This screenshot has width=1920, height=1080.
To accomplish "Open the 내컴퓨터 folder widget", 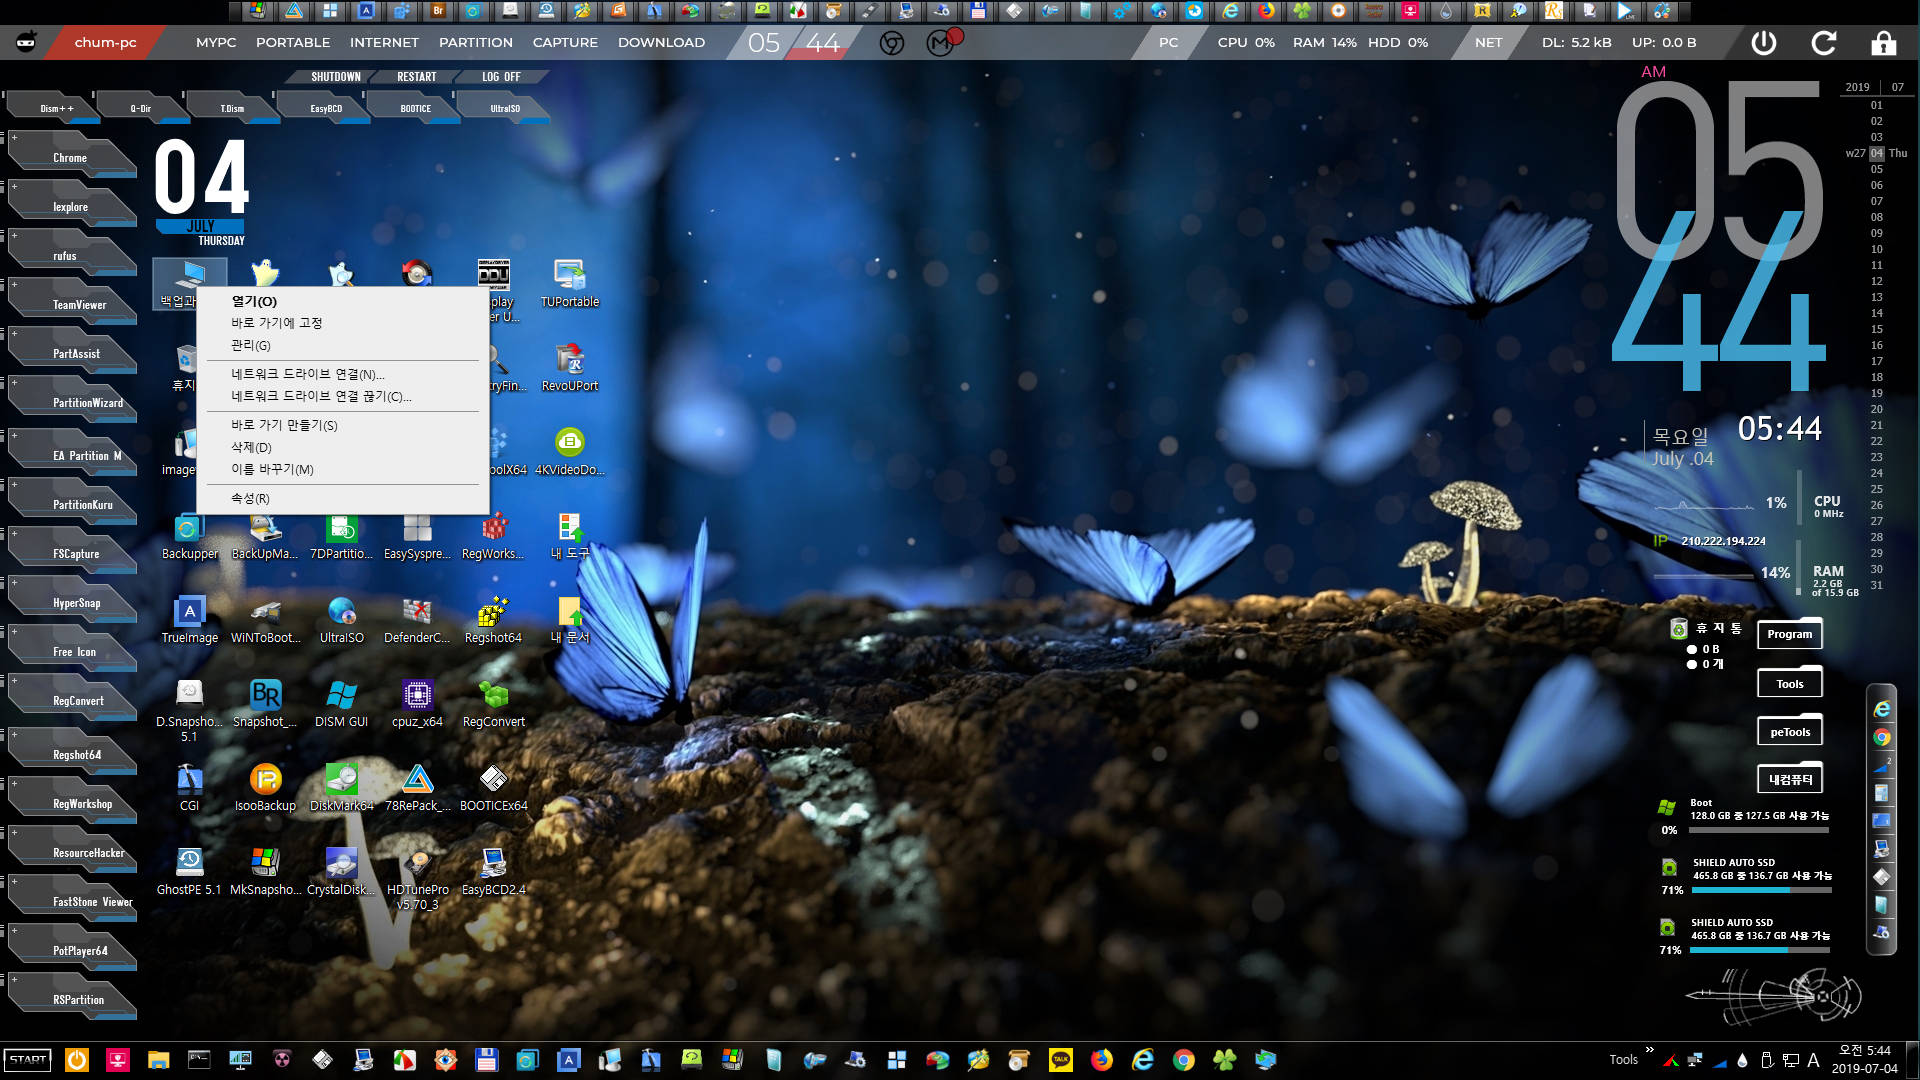I will click(1789, 779).
